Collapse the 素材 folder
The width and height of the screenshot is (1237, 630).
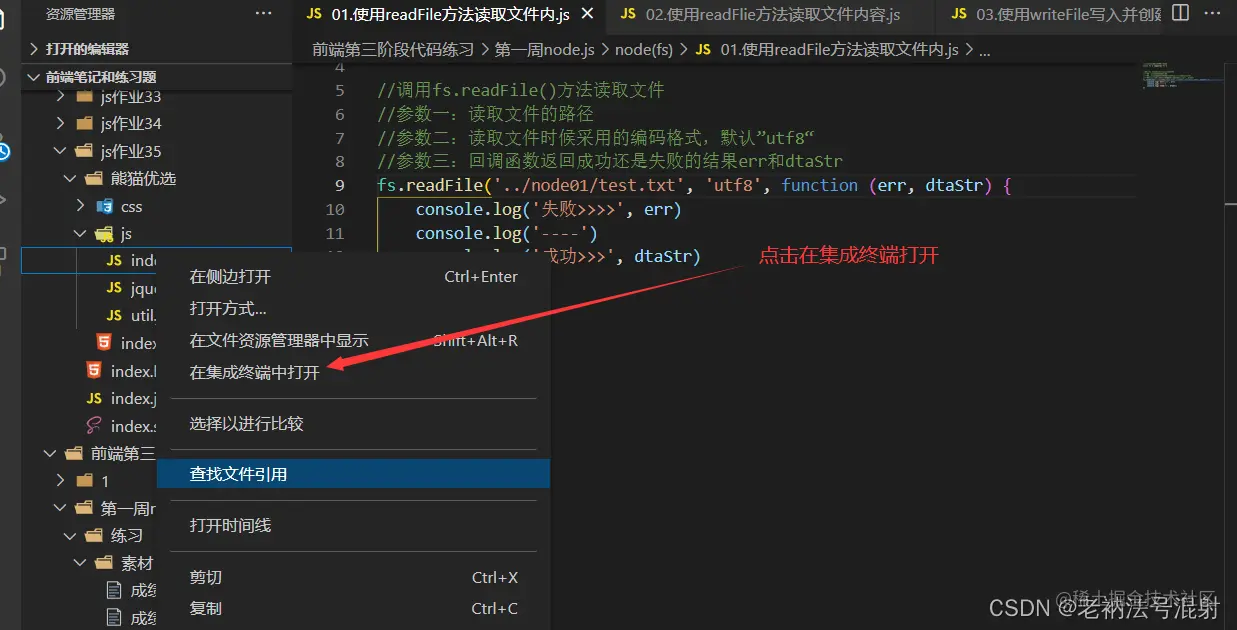tap(81, 563)
